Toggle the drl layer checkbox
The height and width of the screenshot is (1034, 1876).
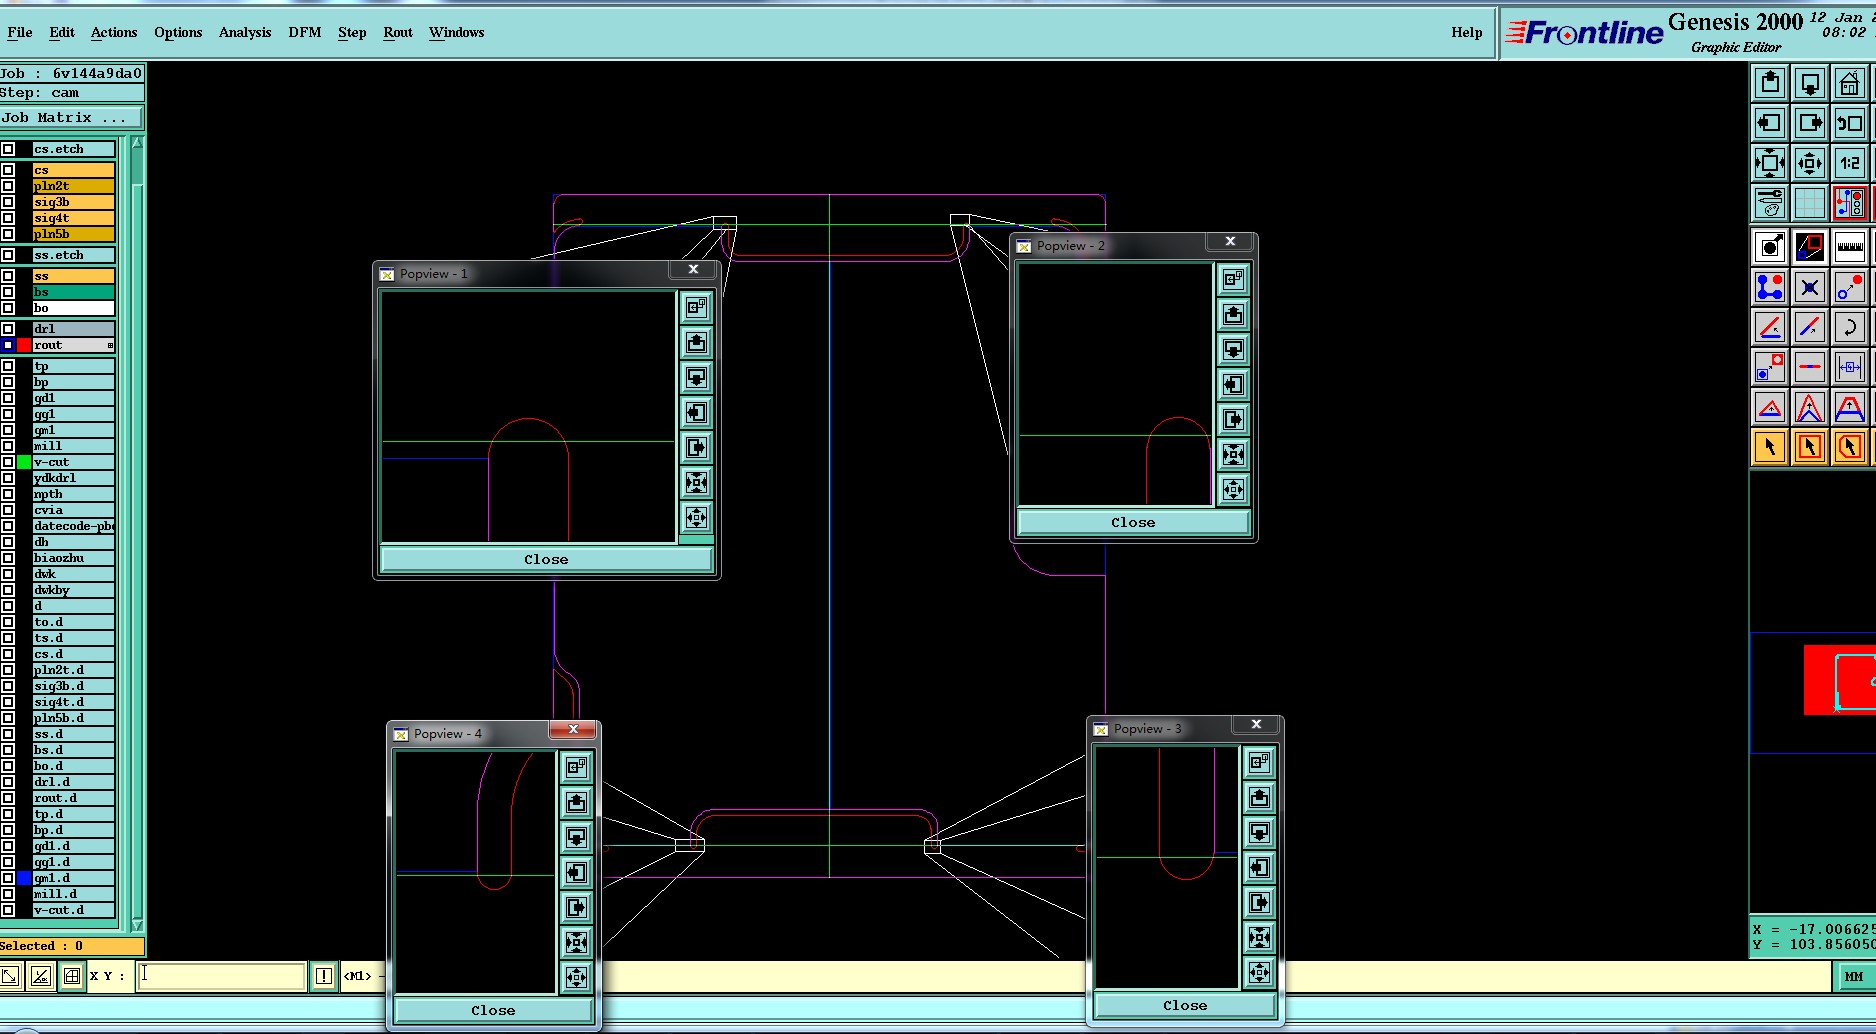[8, 329]
